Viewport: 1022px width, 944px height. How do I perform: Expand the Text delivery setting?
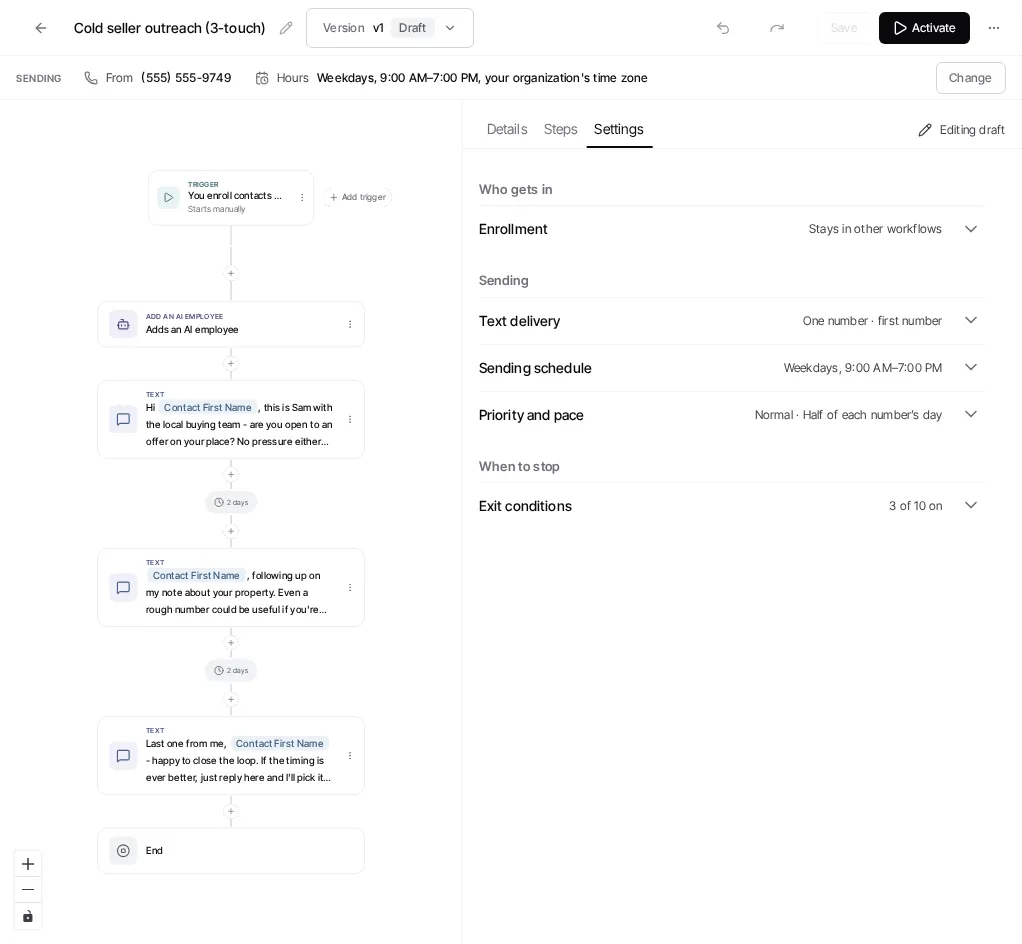pos(731,321)
